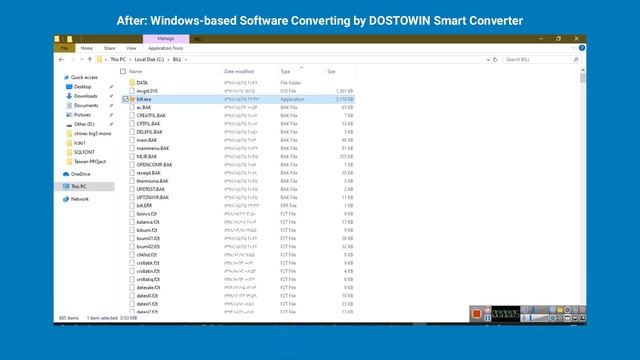Click chevron after BILL in address bar
Image resolution: width=640 pixels, height=360 pixels.
[x=186, y=60]
